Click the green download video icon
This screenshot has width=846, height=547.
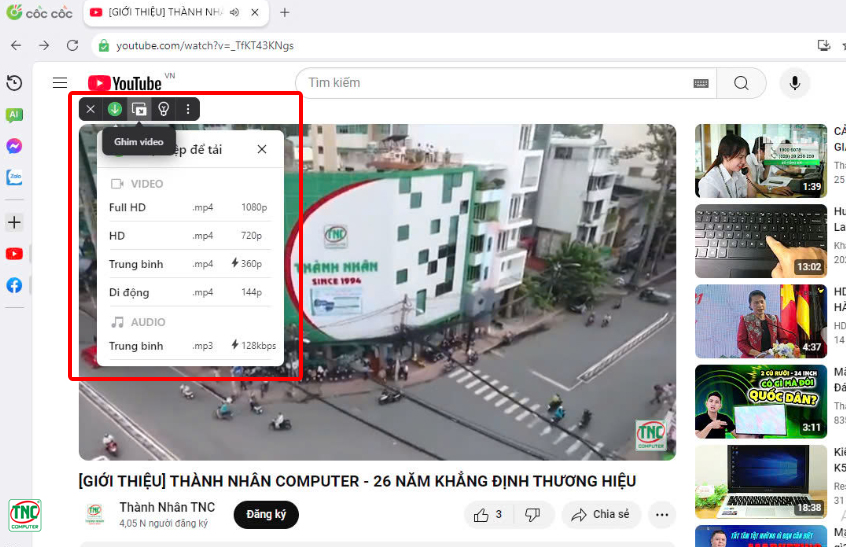tap(115, 110)
